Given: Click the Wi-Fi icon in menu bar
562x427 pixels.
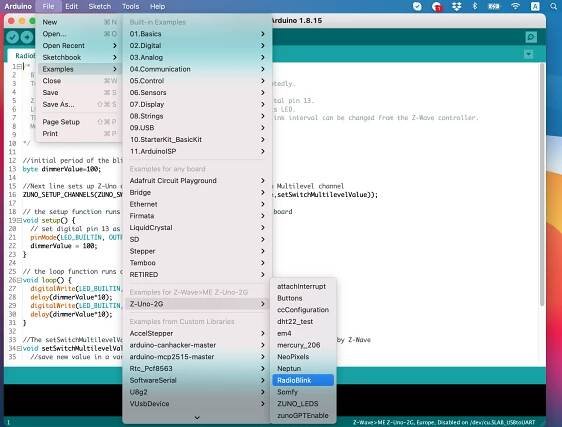Looking at the screenshot, I should pos(515,6).
